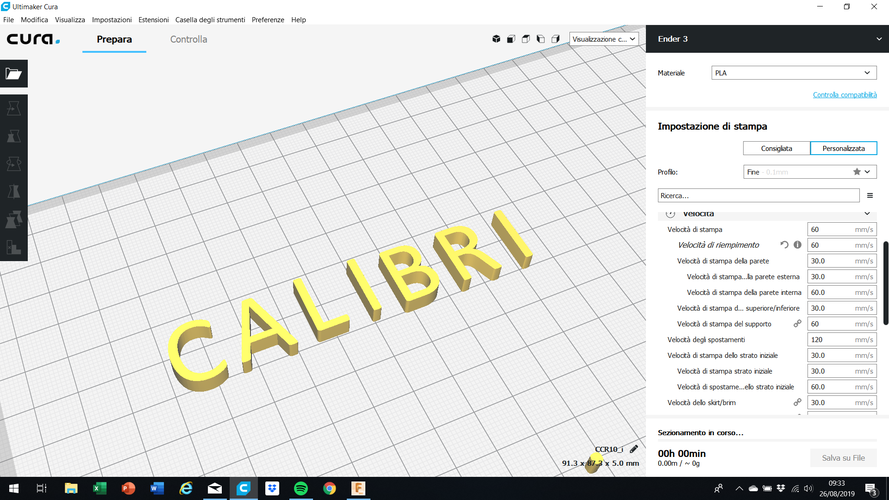
Task: Switch to right side camera view
Action: [556, 39]
